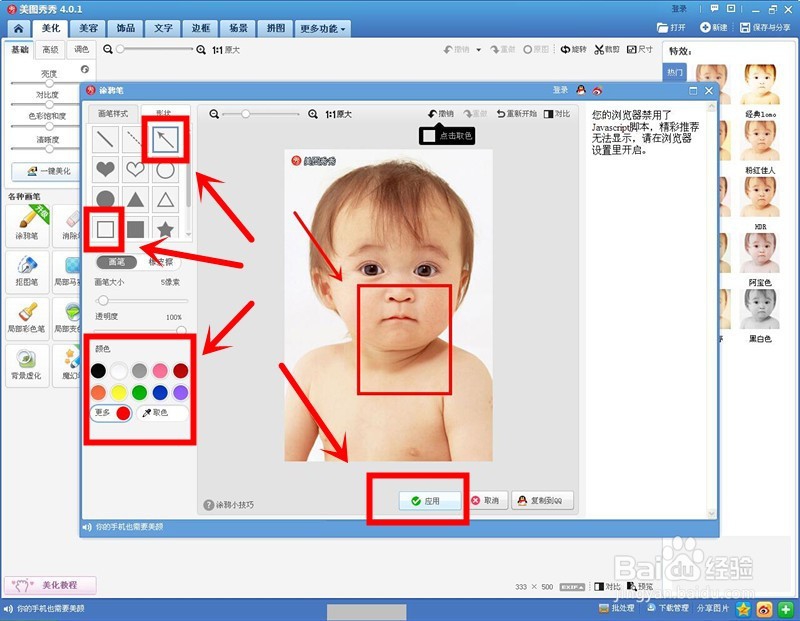Choose the outline circle shape
Screen dimensions: 800x621
coord(165,169)
